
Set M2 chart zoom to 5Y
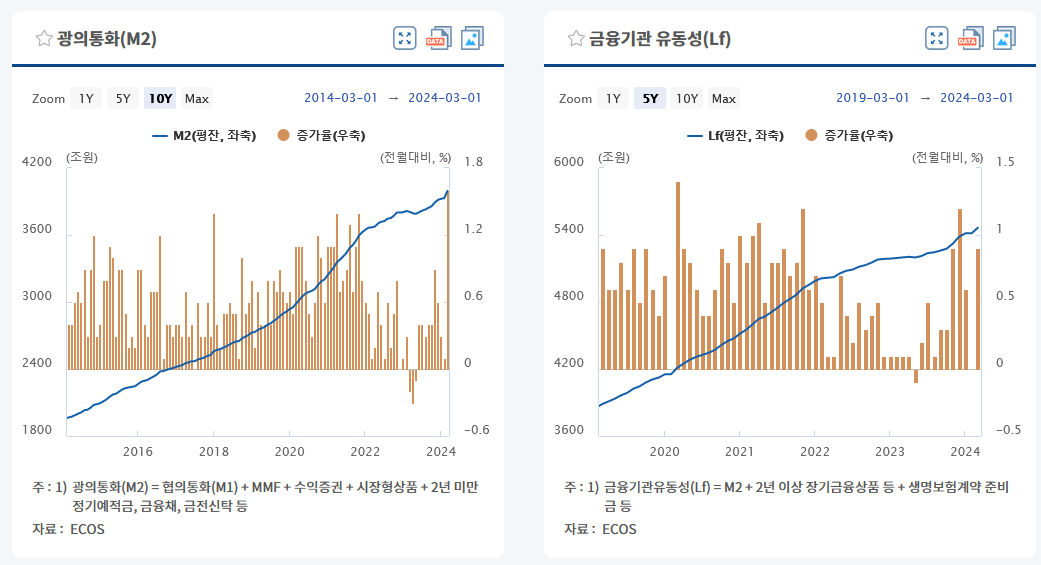[123, 98]
